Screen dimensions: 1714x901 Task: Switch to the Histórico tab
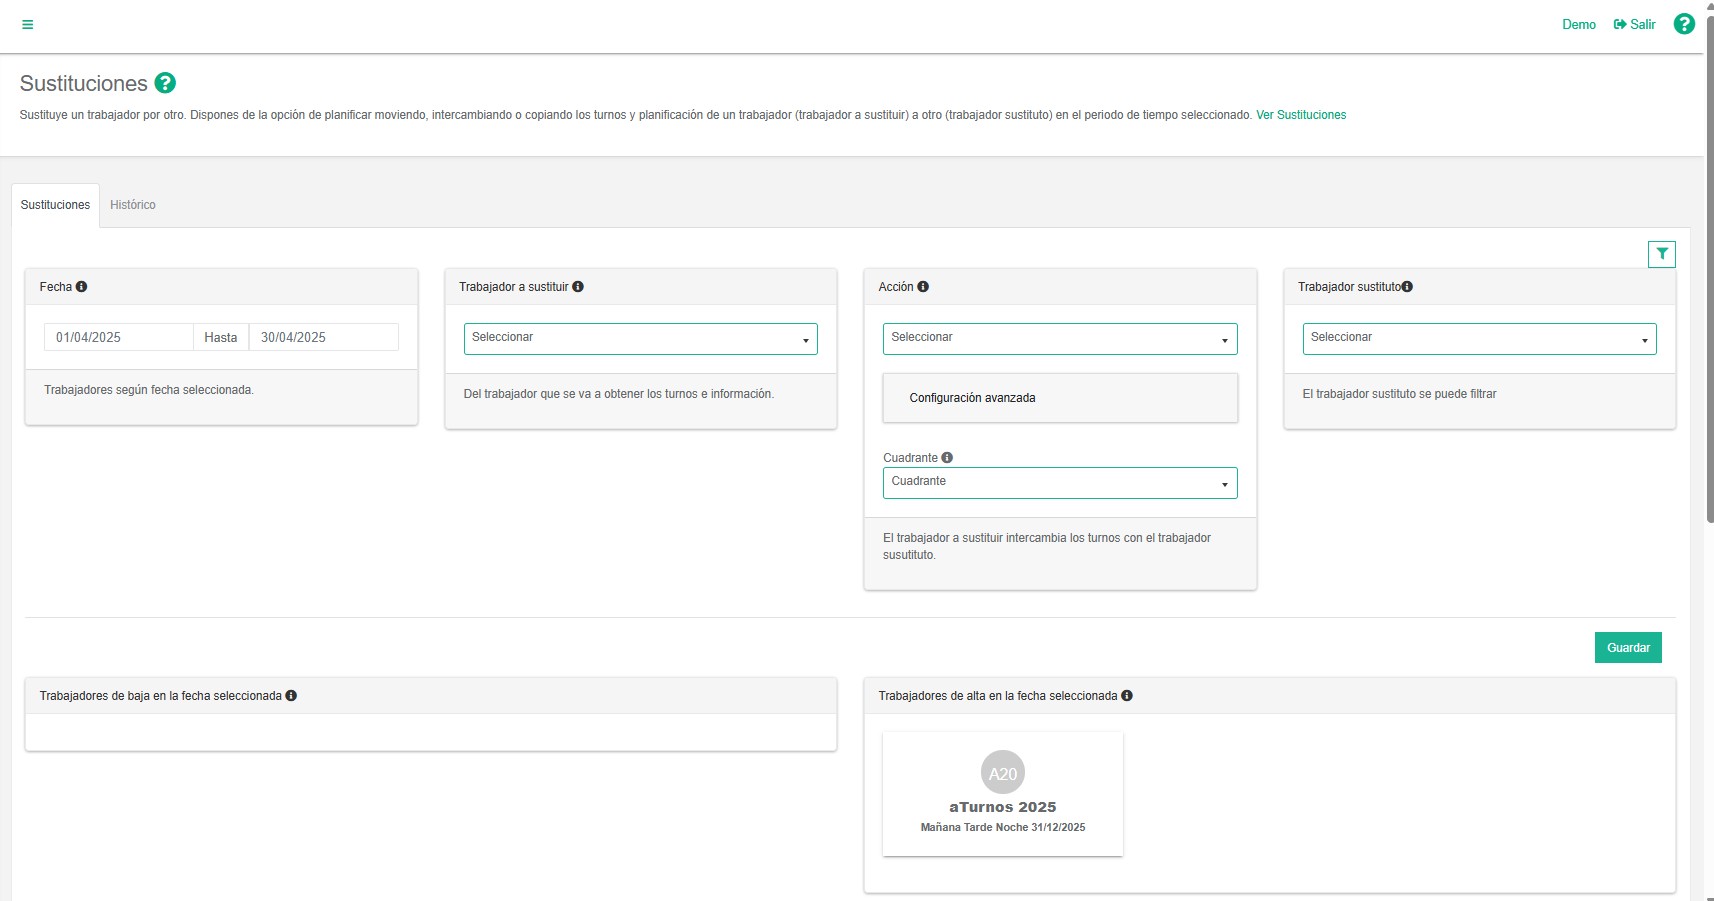[x=133, y=205]
